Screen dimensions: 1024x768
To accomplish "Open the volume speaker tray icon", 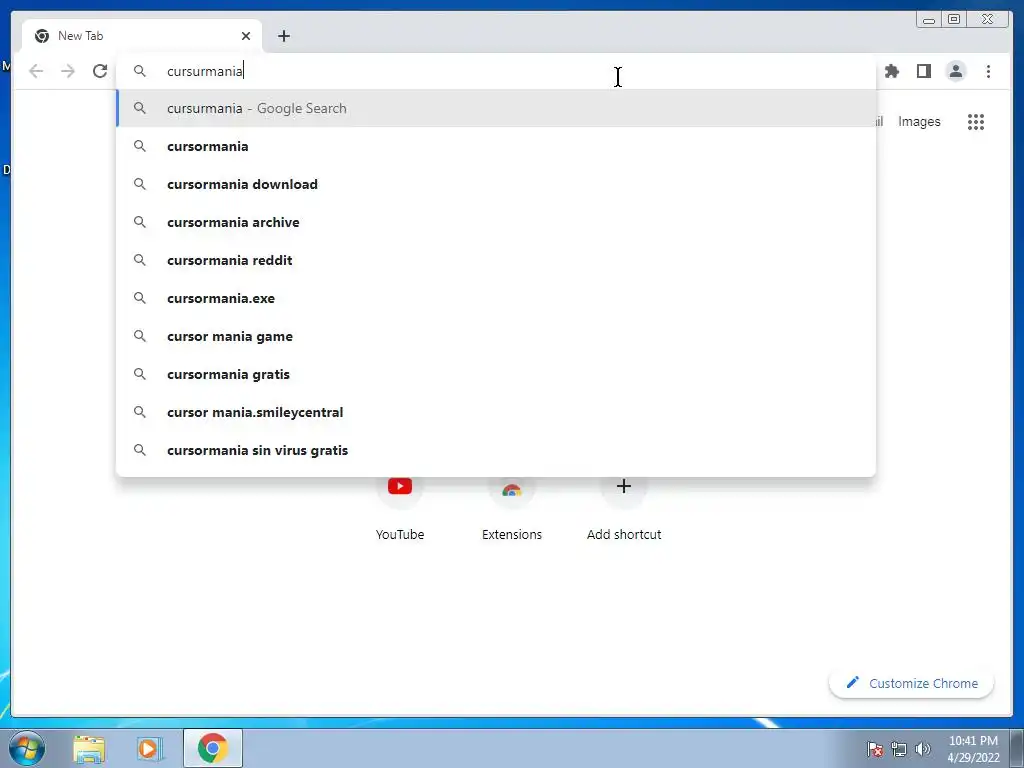I will 923,749.
